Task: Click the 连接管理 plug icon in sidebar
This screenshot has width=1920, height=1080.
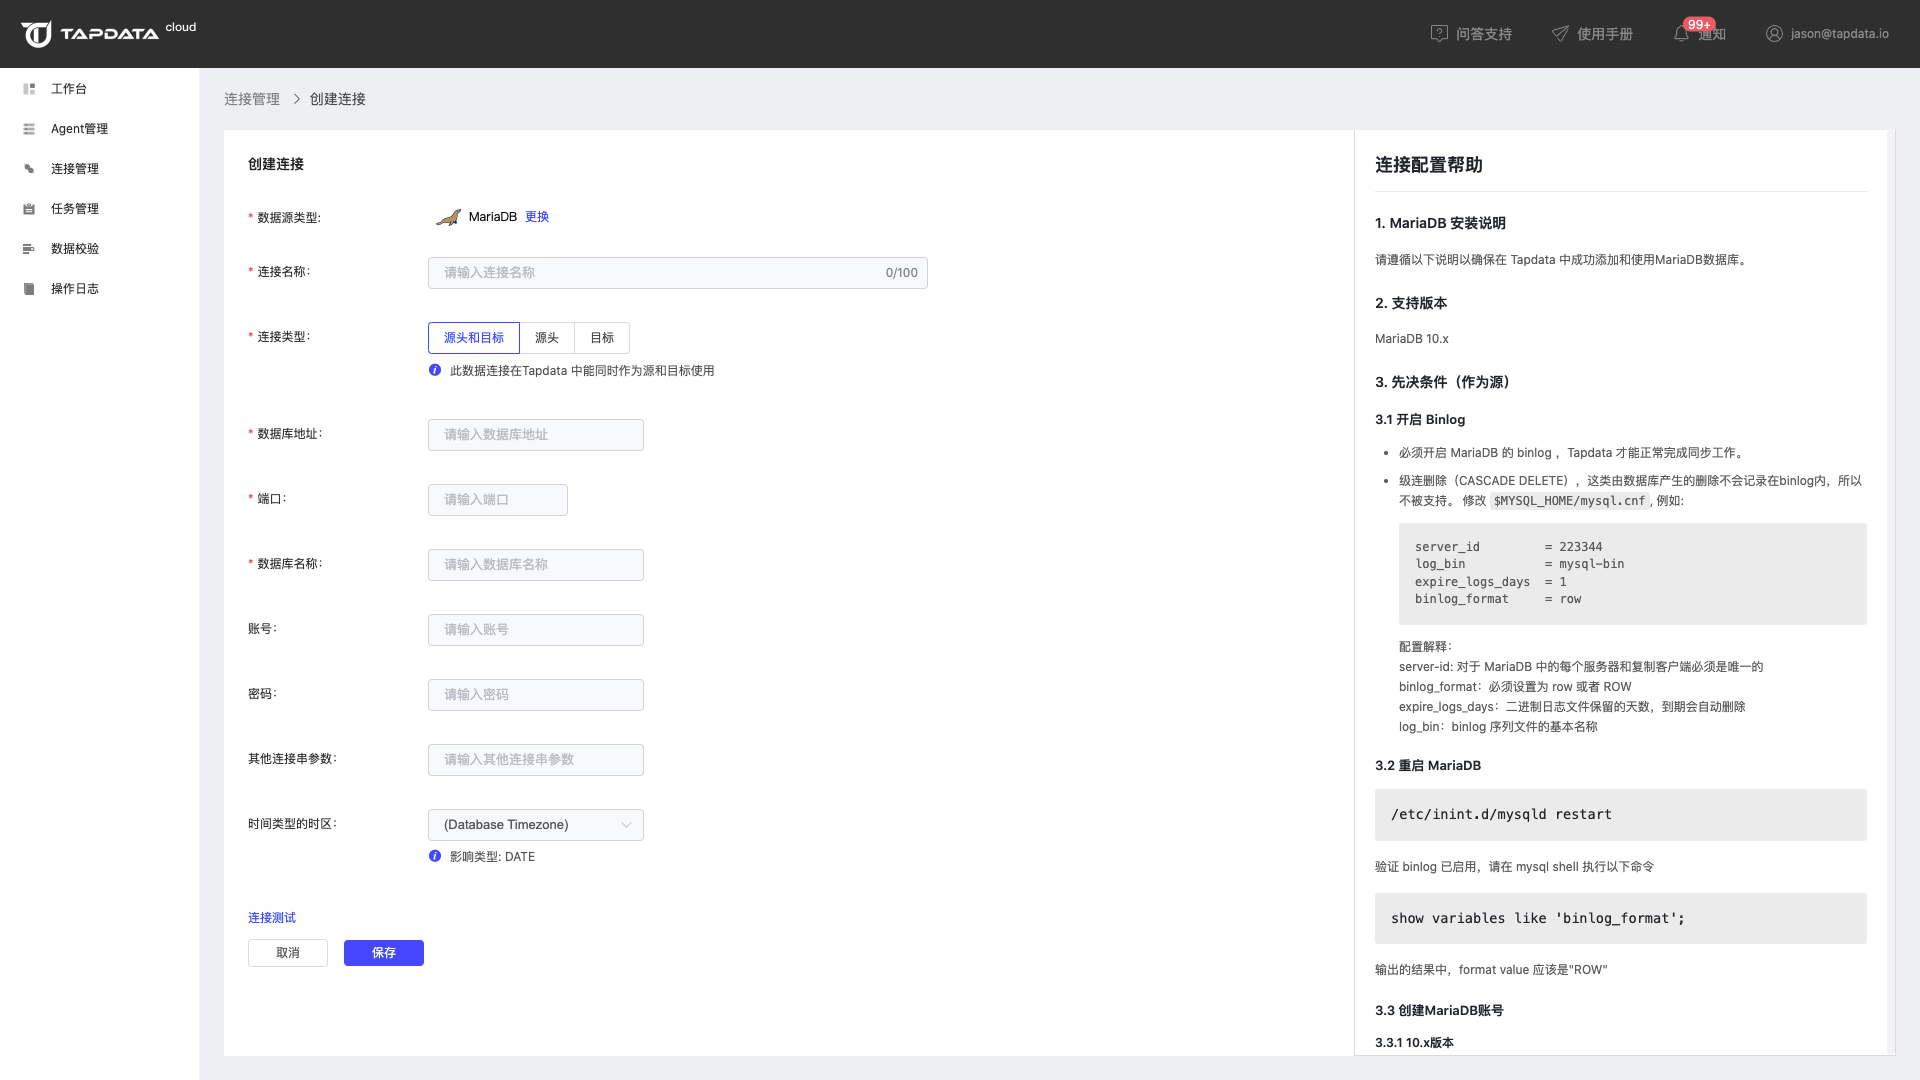Action: pyautogui.click(x=29, y=169)
